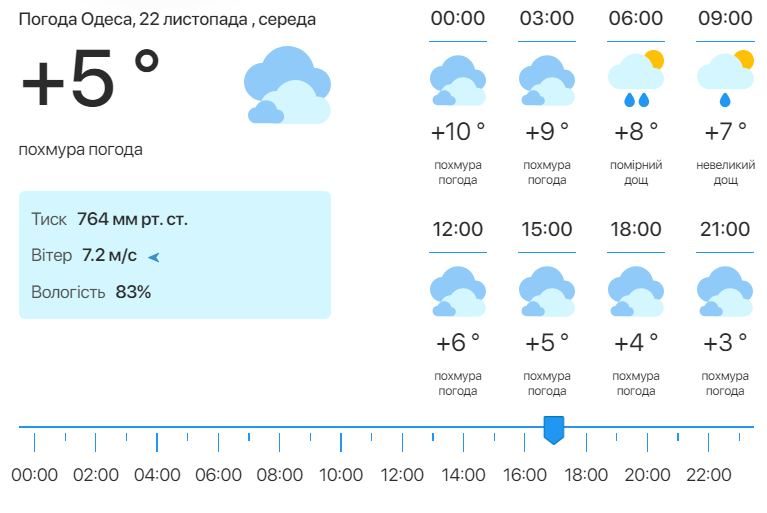Select the 00:00 forecast column header
The image size is (767, 513).
pyautogui.click(x=457, y=19)
